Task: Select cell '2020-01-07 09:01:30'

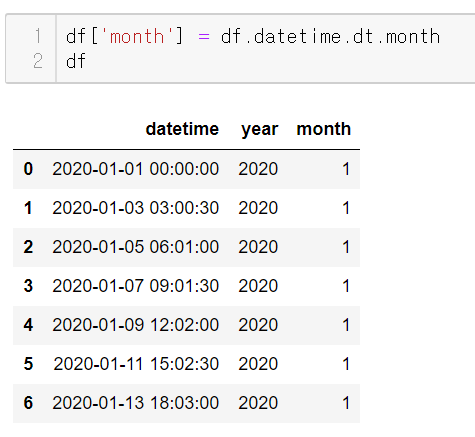Action: 136,286
